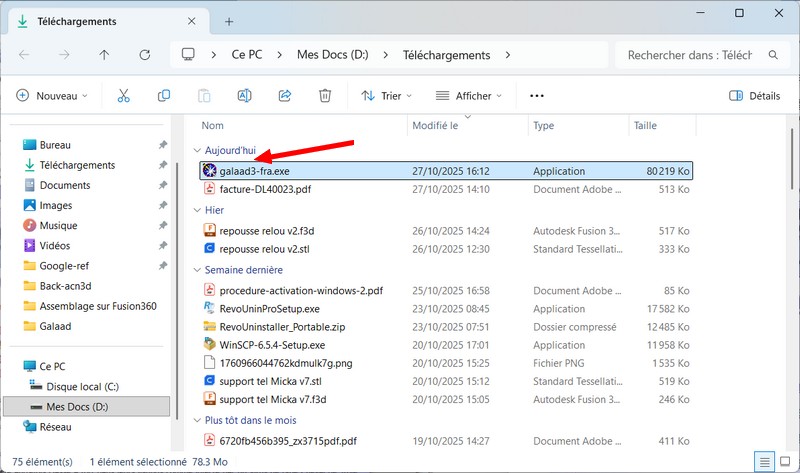Unpin Bureau from quick access

163,145
